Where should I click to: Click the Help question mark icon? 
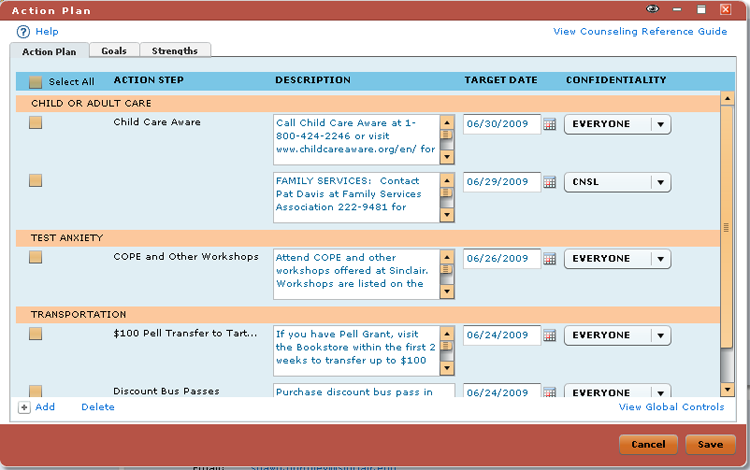click(24, 32)
